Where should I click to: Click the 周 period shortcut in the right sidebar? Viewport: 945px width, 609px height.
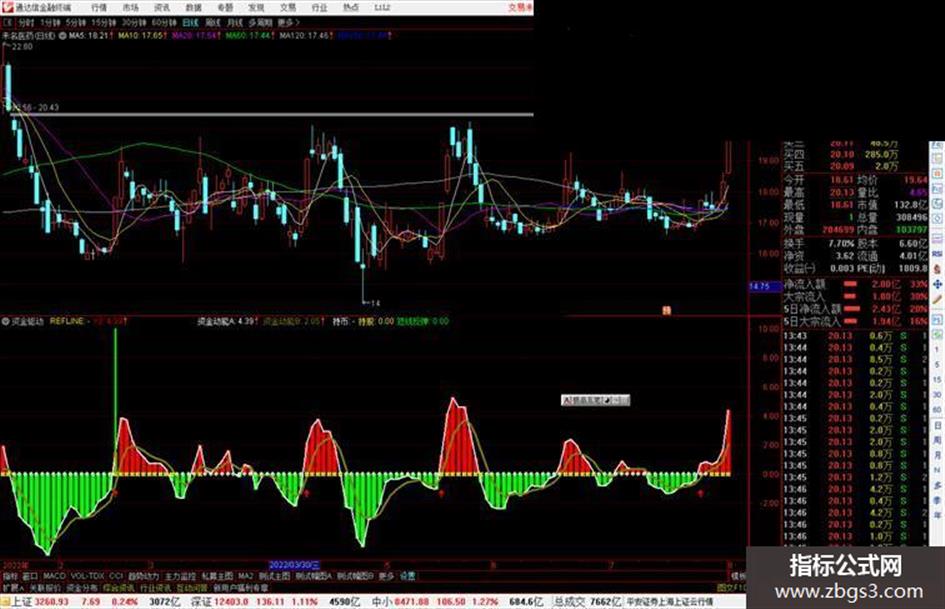tap(937, 440)
